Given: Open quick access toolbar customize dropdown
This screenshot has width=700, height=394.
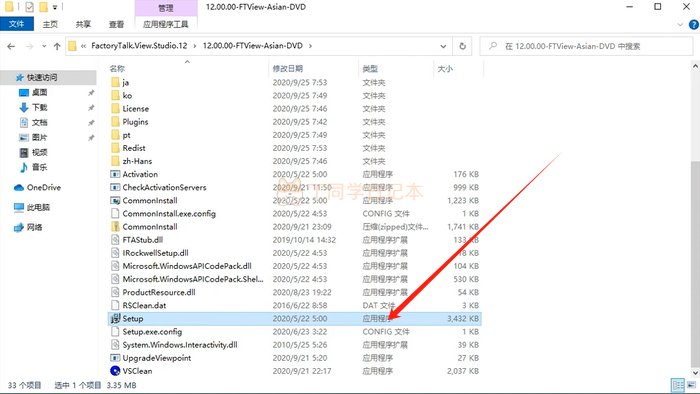Looking at the screenshot, I should [x=55, y=7].
